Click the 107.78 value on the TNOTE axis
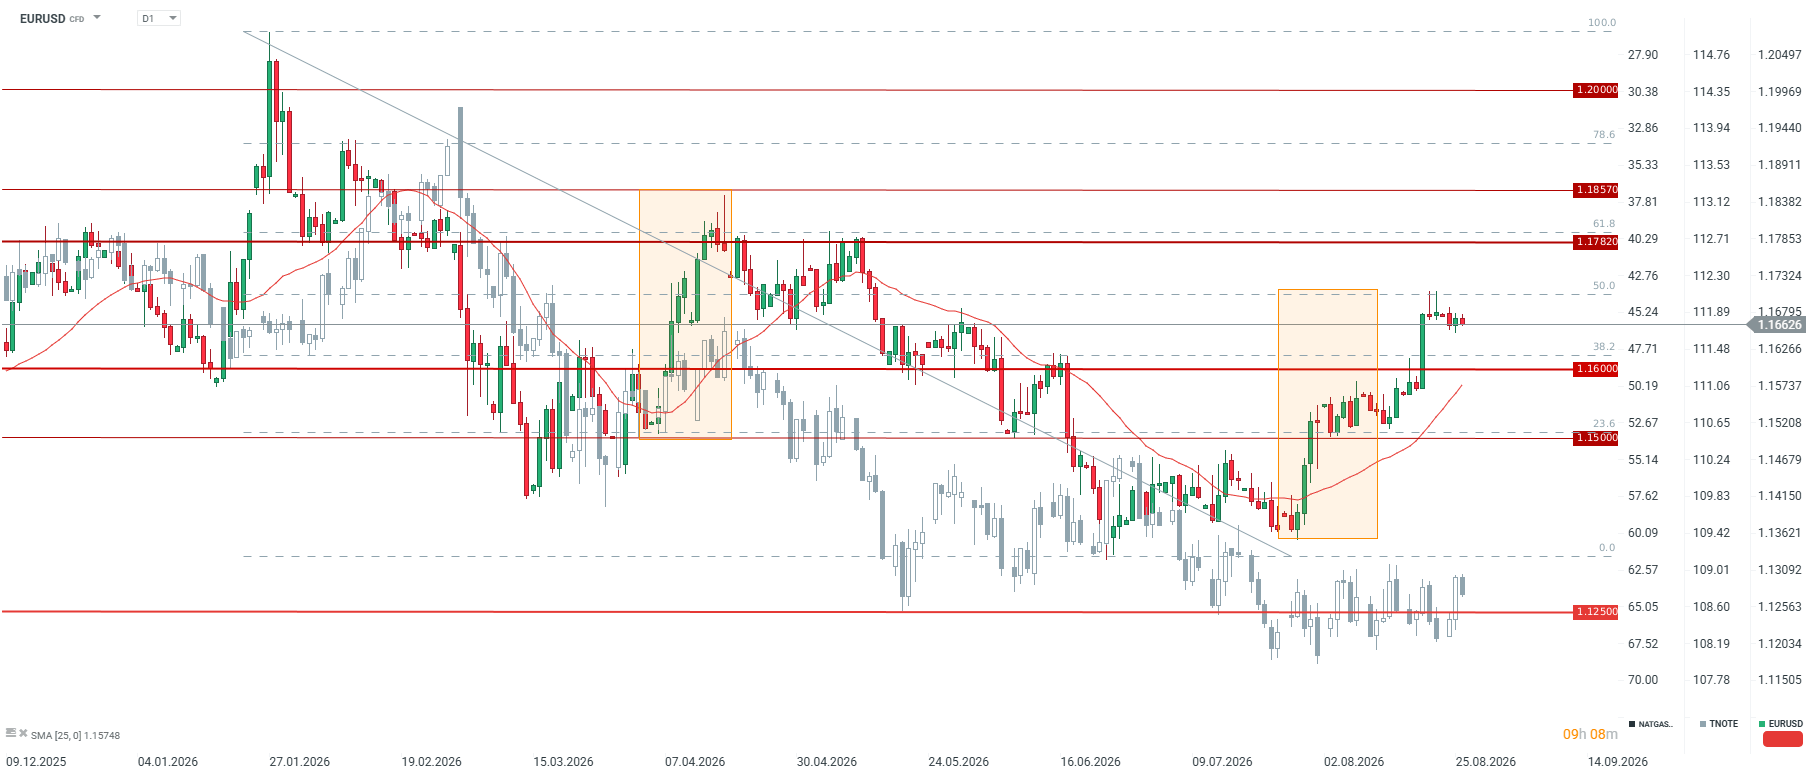Viewport: 1818px width, 779px height. point(1711,680)
